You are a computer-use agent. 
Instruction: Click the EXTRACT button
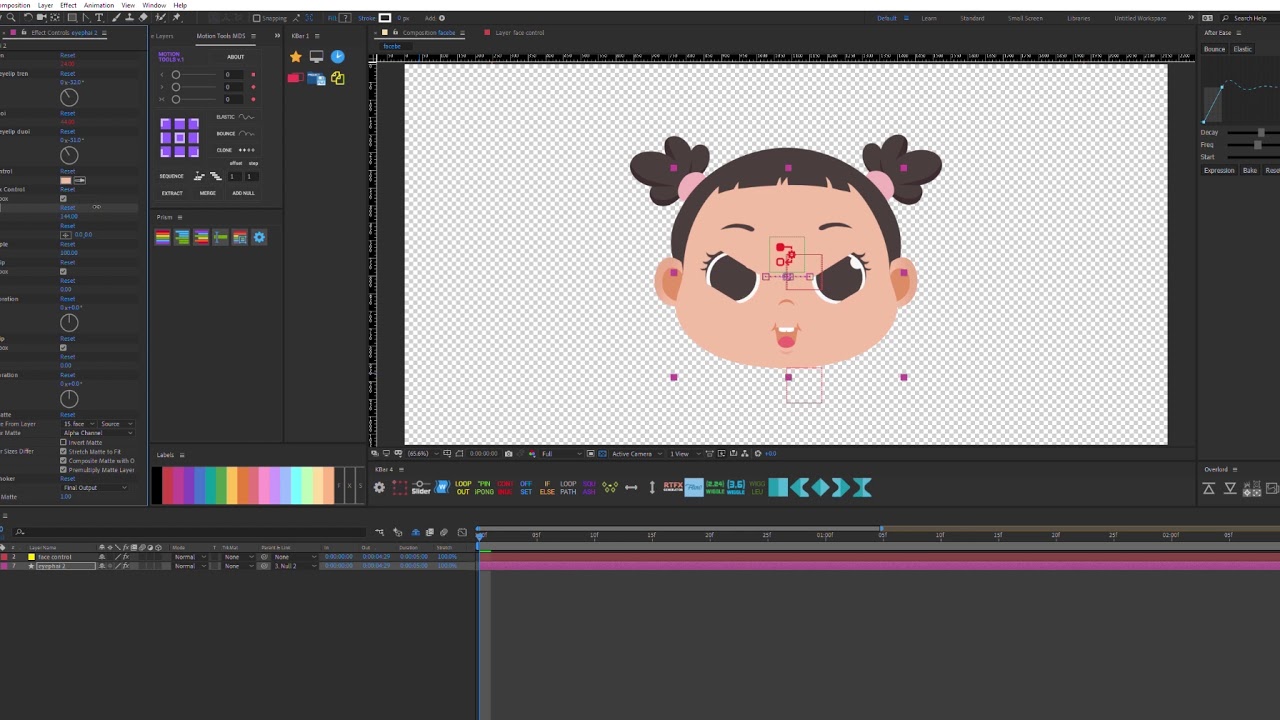172,193
